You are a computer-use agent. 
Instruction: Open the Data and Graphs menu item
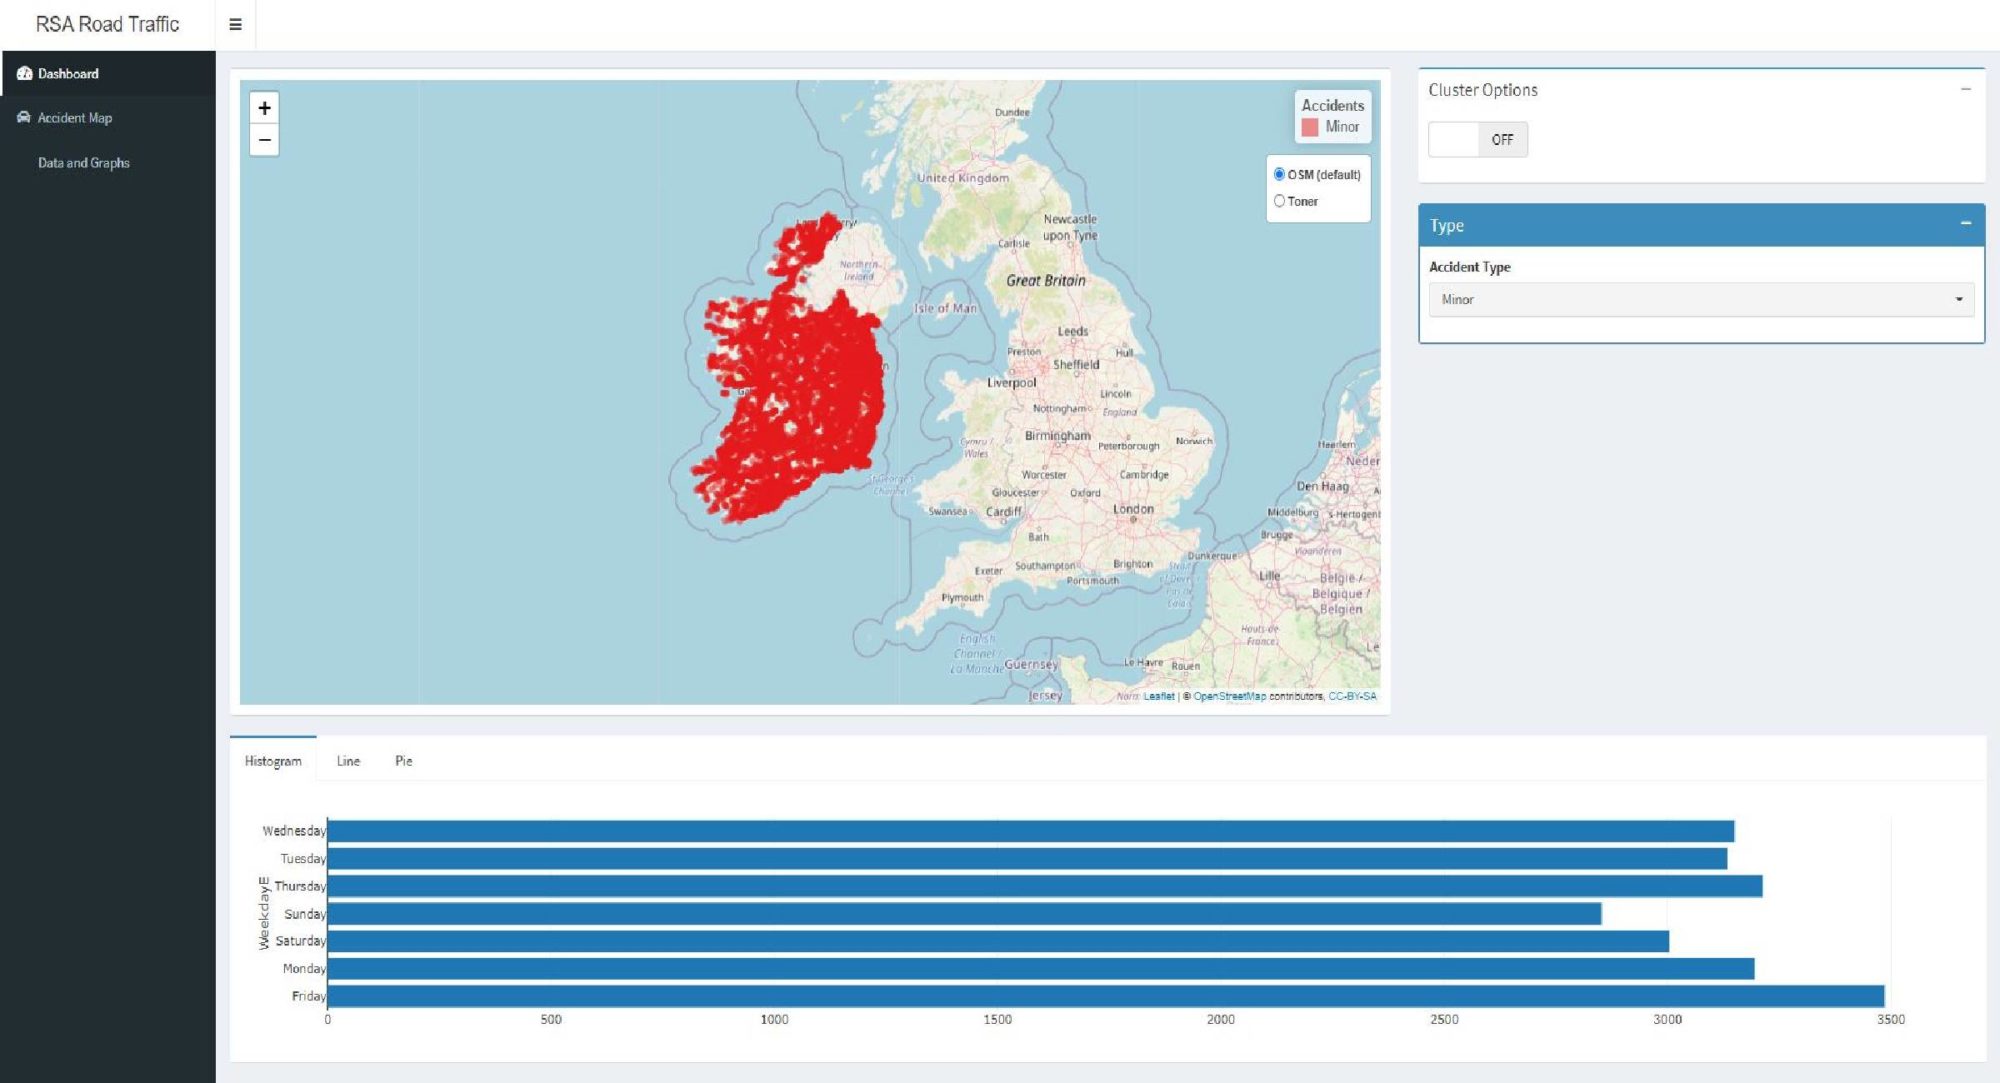[84, 162]
